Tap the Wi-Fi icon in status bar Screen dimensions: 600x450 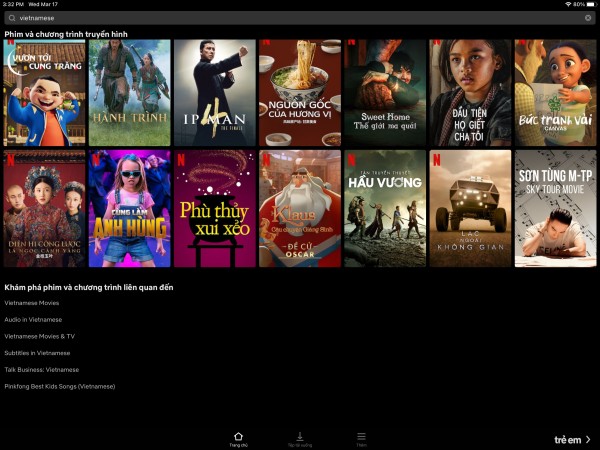[x=568, y=4]
